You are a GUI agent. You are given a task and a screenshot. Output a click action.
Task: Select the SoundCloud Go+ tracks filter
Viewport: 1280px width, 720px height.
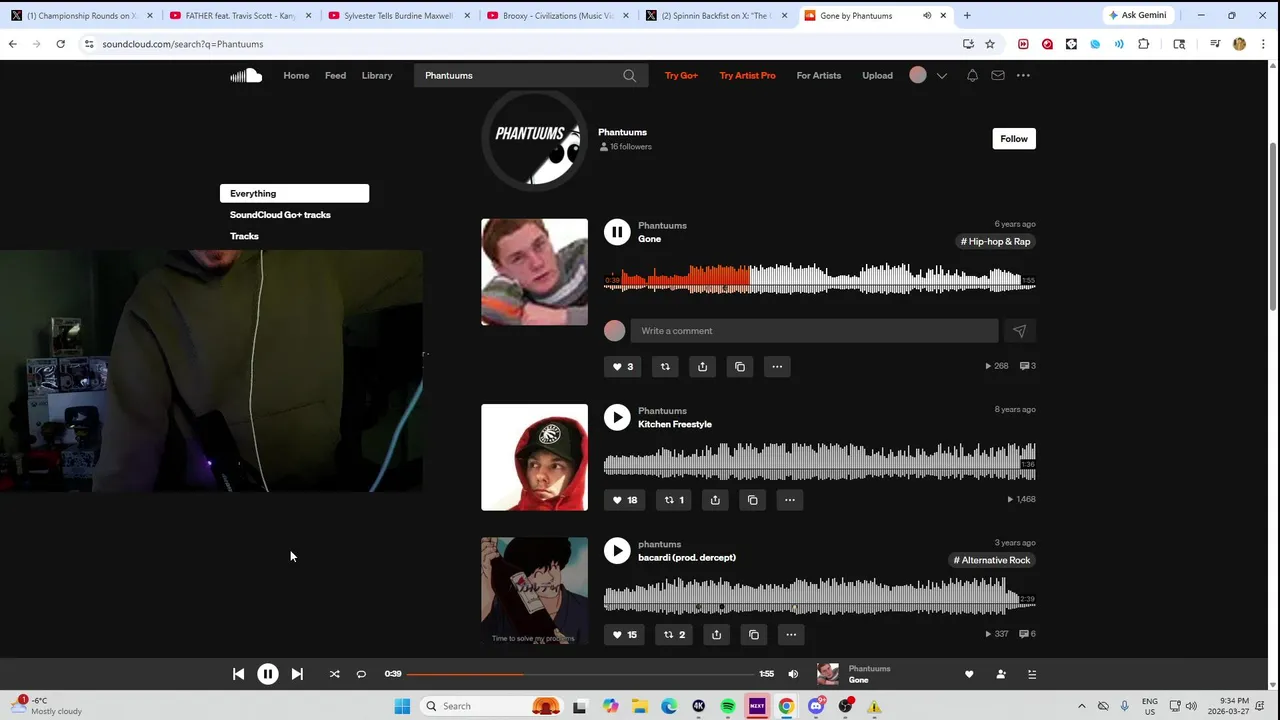[280, 215]
